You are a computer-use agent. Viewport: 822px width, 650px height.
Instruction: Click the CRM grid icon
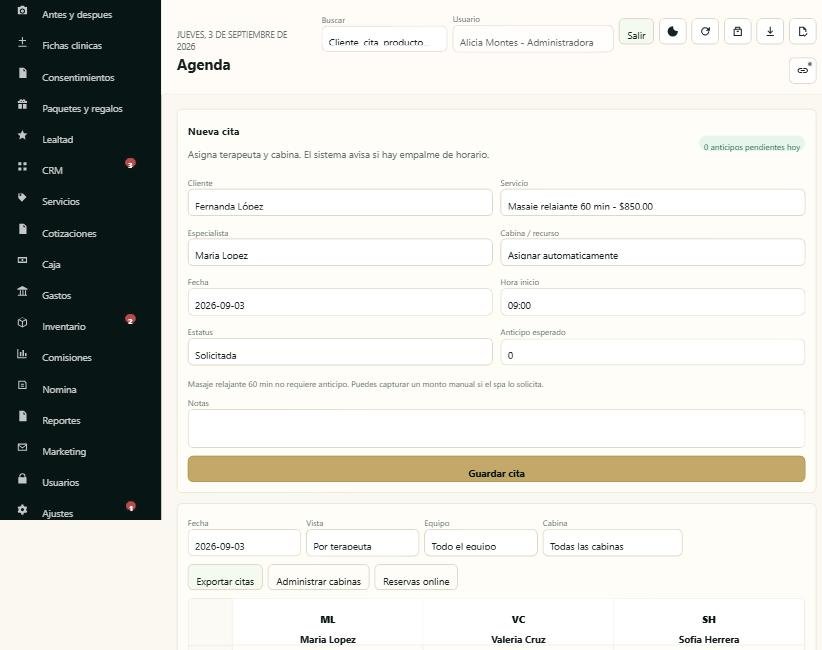22,166
